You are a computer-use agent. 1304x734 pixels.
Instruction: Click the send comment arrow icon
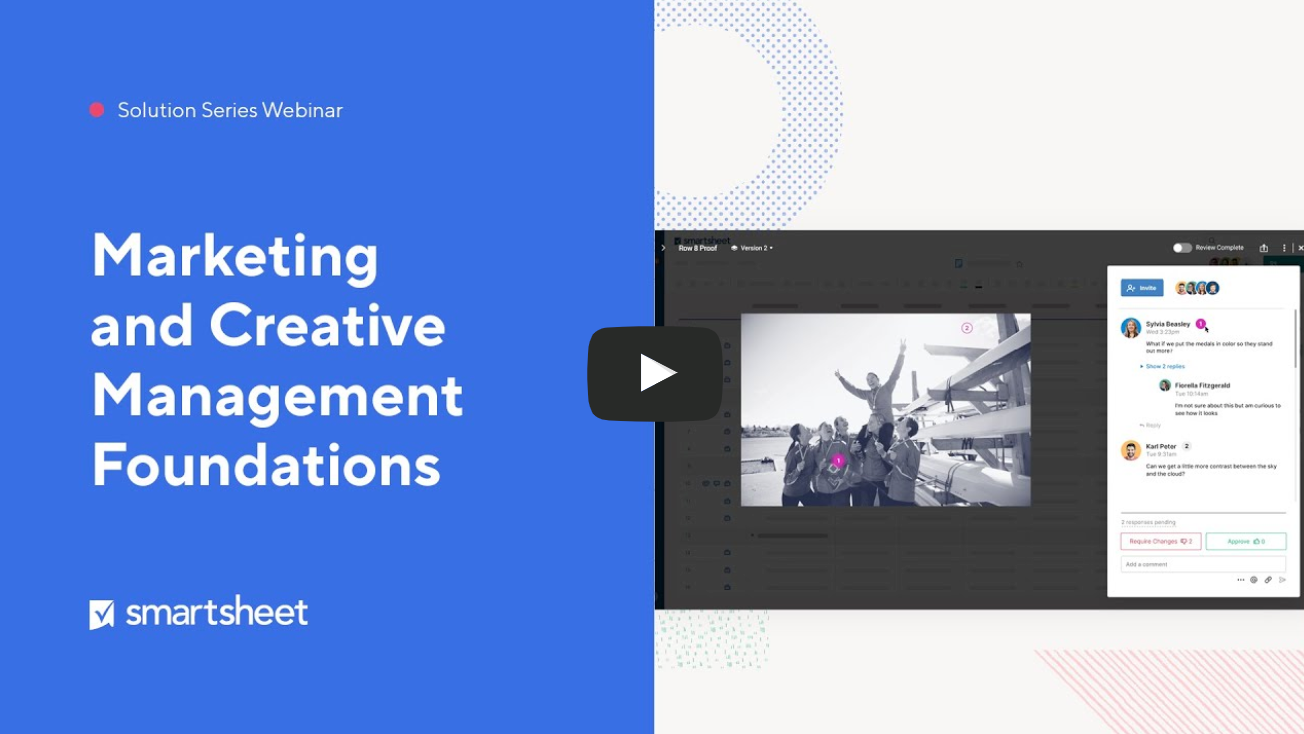(1282, 580)
